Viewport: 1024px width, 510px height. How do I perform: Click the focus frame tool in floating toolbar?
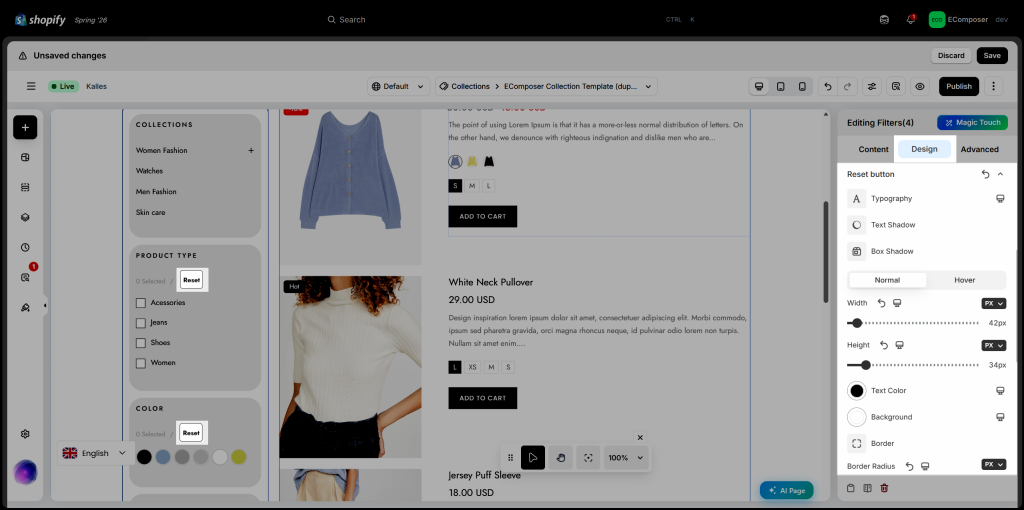(x=588, y=458)
